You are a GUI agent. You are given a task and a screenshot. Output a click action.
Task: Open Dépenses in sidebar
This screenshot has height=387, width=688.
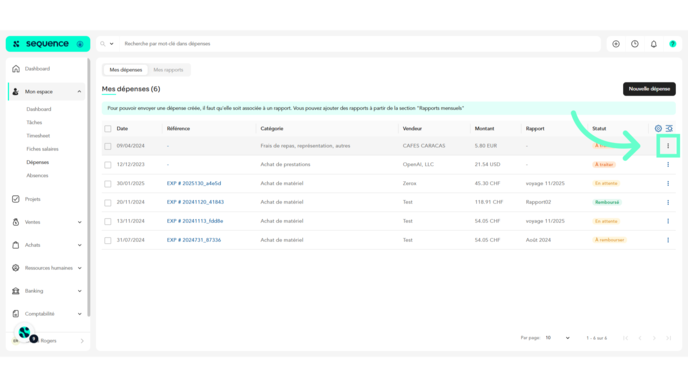38,162
